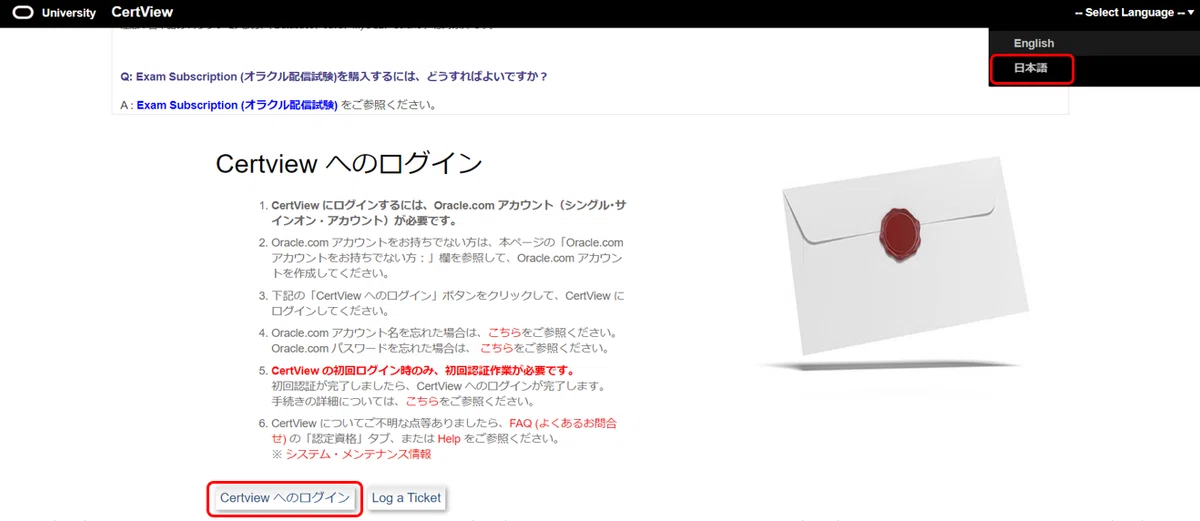This screenshot has height=521, width=1200.
Task: Open the Help link in step 6
Action: pyautogui.click(x=449, y=439)
